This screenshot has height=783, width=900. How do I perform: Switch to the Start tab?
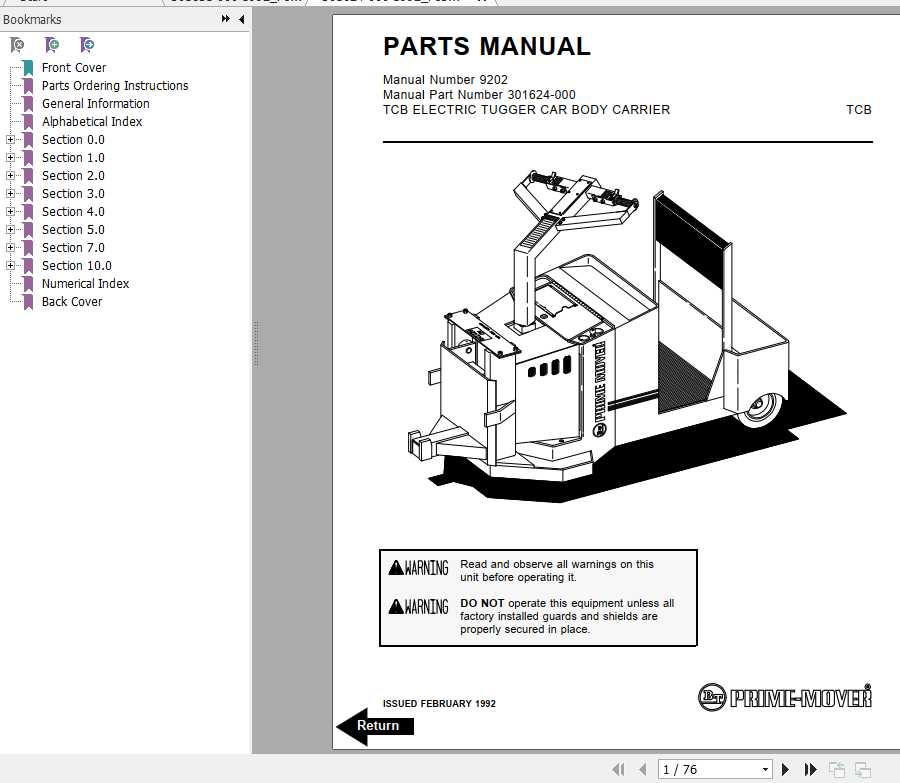point(35,2)
